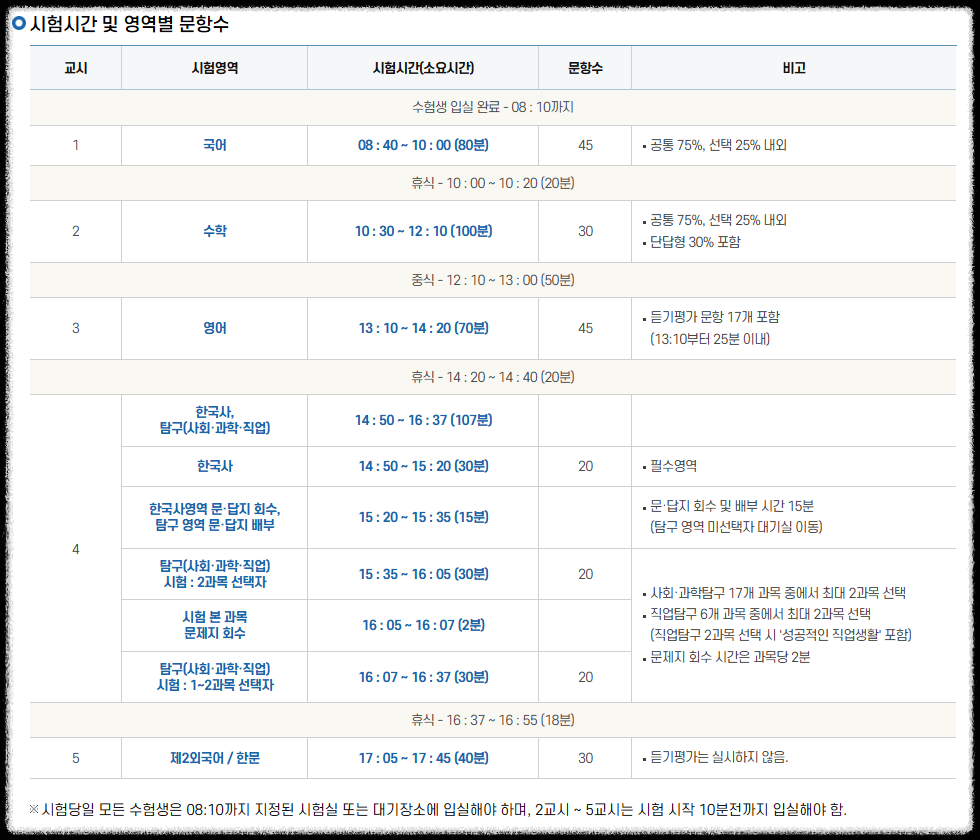Click the time '14 : 50 ~ 16 : 37 (107분)'

[x=423, y=420]
